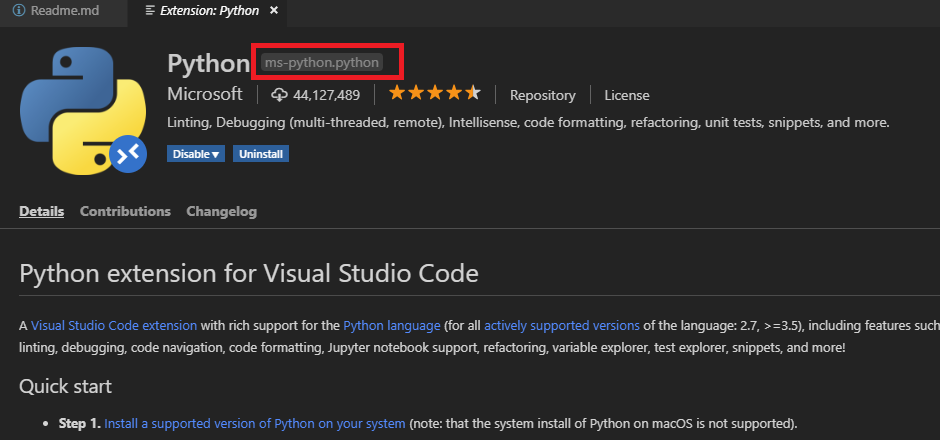Click the Uninstall button

[261, 154]
